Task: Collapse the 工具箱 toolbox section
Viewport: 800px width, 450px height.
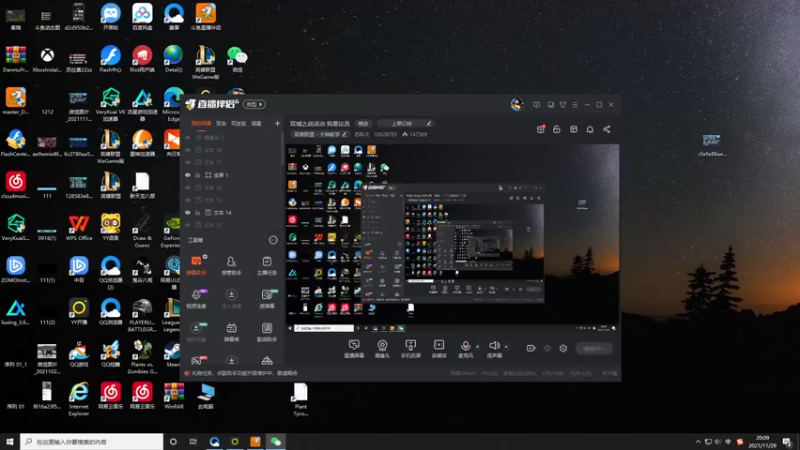Action: tap(273, 240)
